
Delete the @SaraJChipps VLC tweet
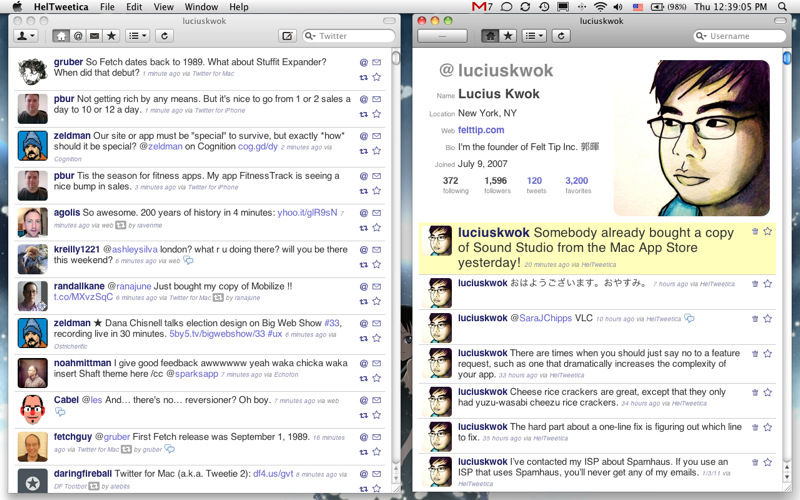(755, 319)
